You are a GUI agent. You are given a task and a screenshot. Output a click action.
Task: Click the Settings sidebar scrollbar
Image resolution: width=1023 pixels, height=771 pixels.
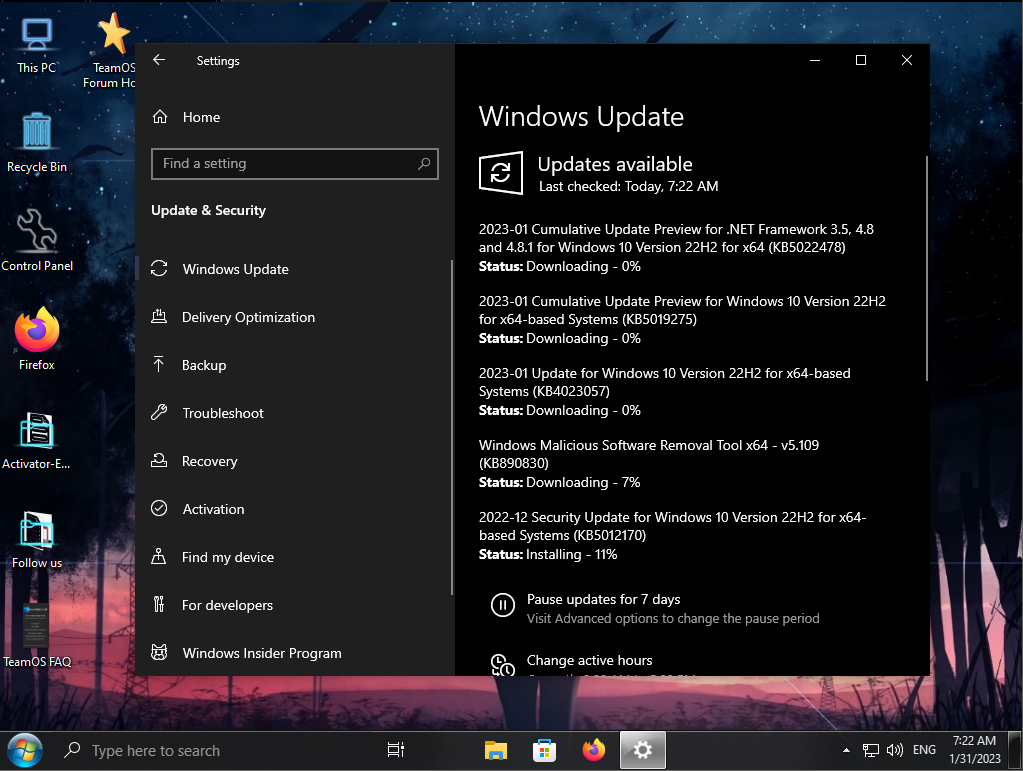click(x=451, y=427)
